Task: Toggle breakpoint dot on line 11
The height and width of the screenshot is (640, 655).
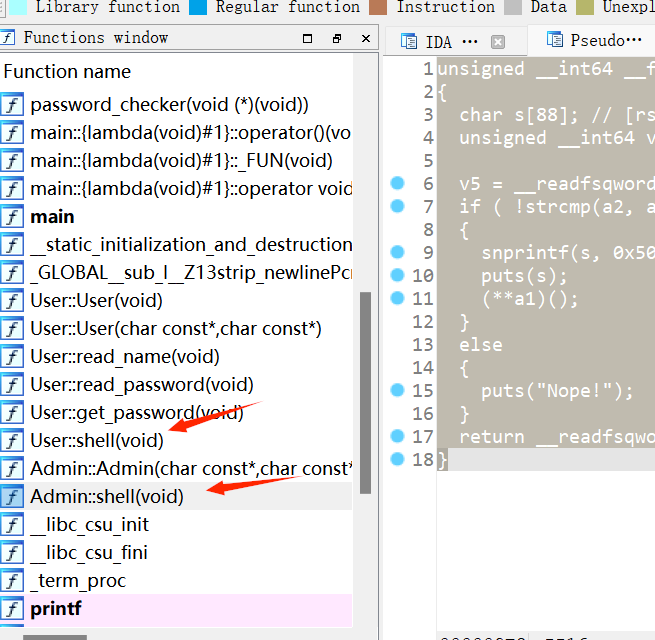Action: click(397, 298)
